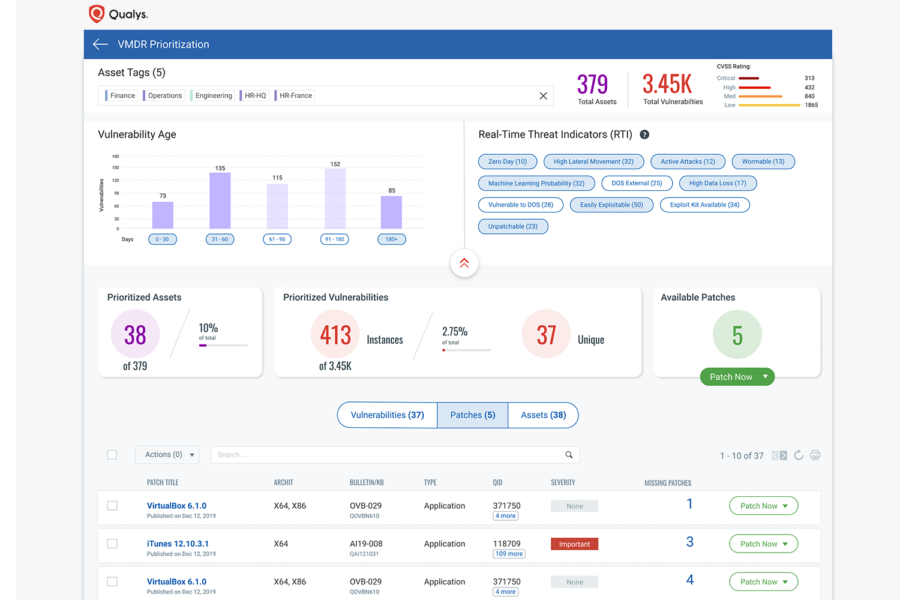Click into the patch search field
This screenshot has height=600, width=900.
[395, 455]
